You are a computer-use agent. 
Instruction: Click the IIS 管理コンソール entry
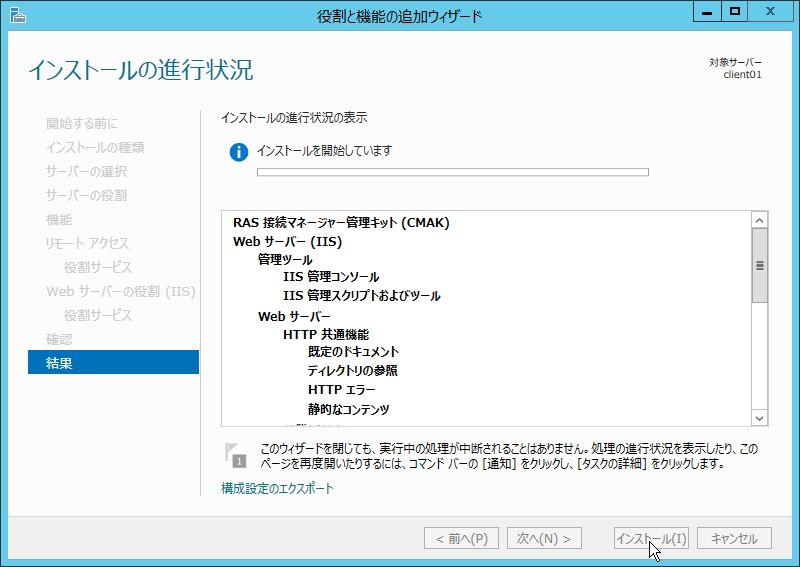pyautogui.click(x=331, y=277)
